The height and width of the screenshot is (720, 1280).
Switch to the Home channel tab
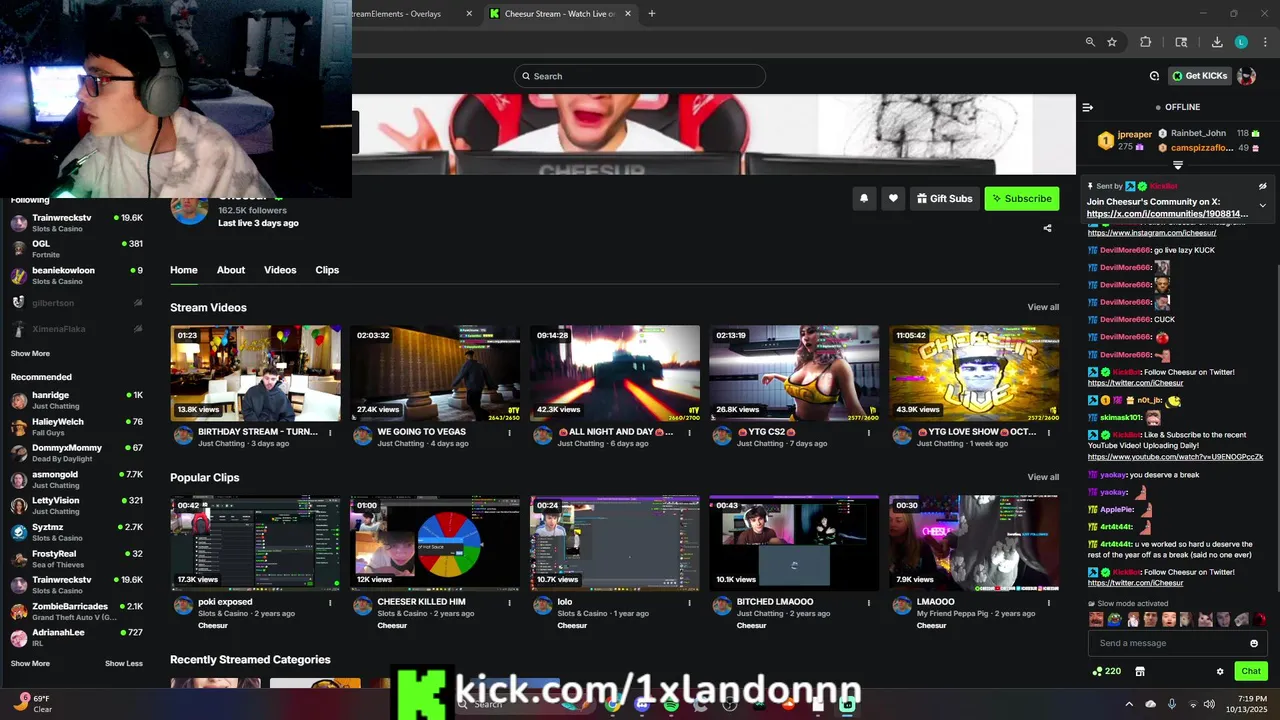tap(184, 270)
